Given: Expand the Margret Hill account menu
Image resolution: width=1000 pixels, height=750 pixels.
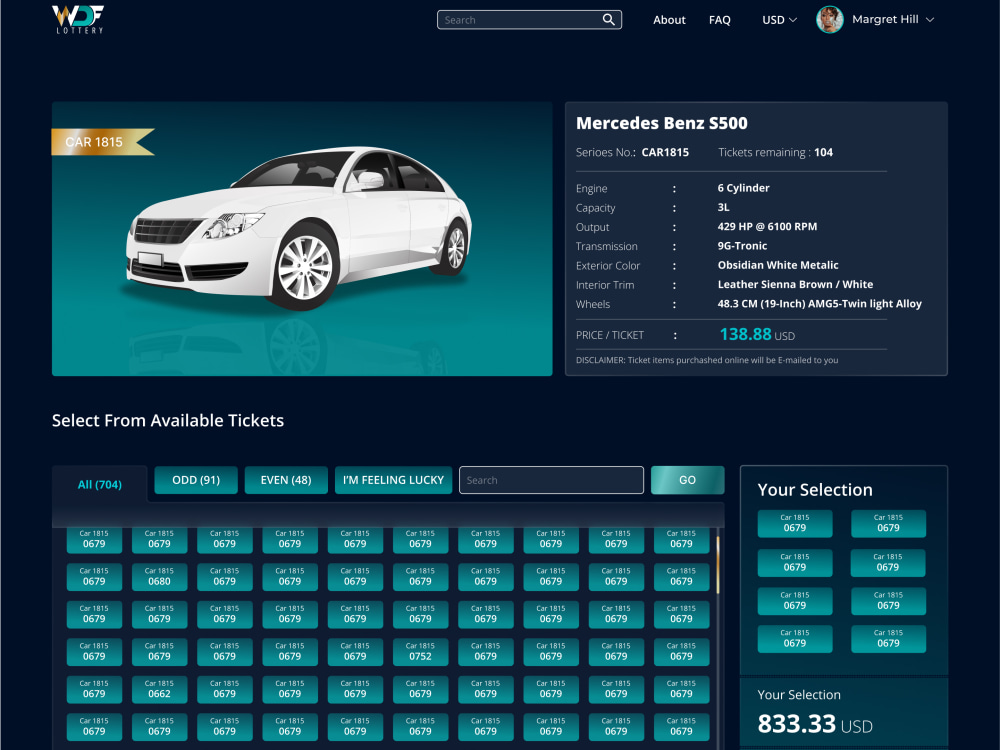Looking at the screenshot, I should point(893,20).
